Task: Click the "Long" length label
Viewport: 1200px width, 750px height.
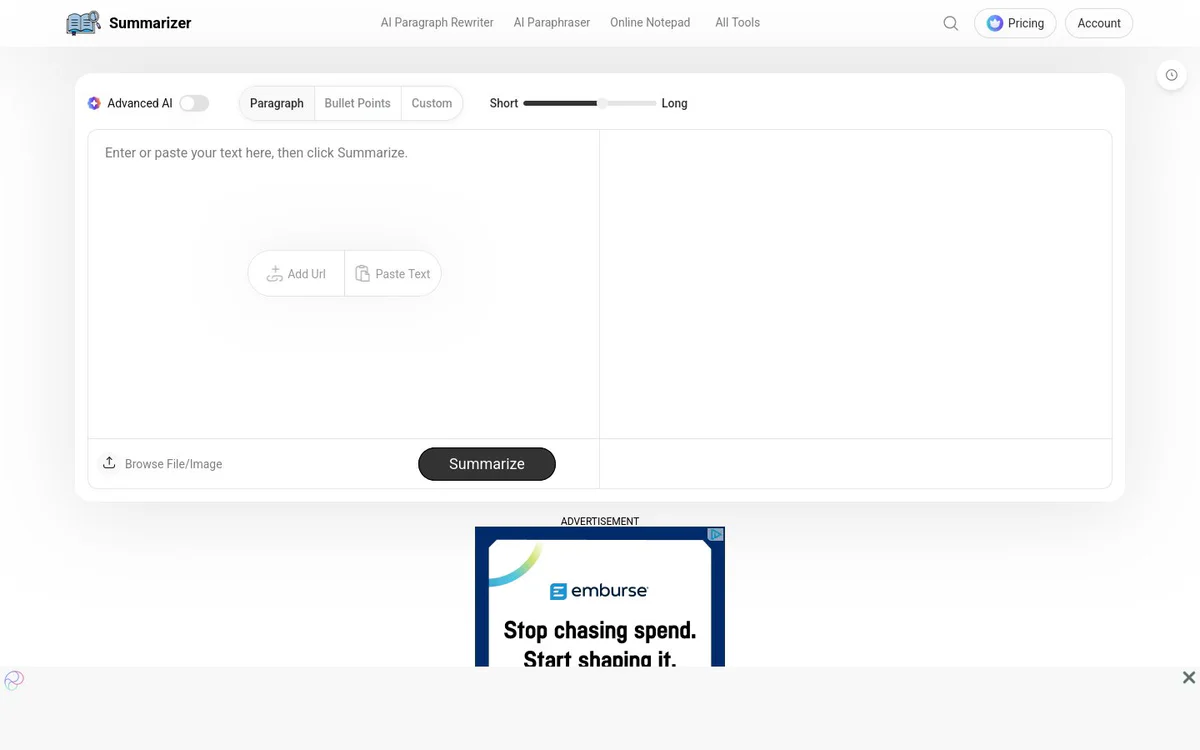Action: (x=674, y=103)
